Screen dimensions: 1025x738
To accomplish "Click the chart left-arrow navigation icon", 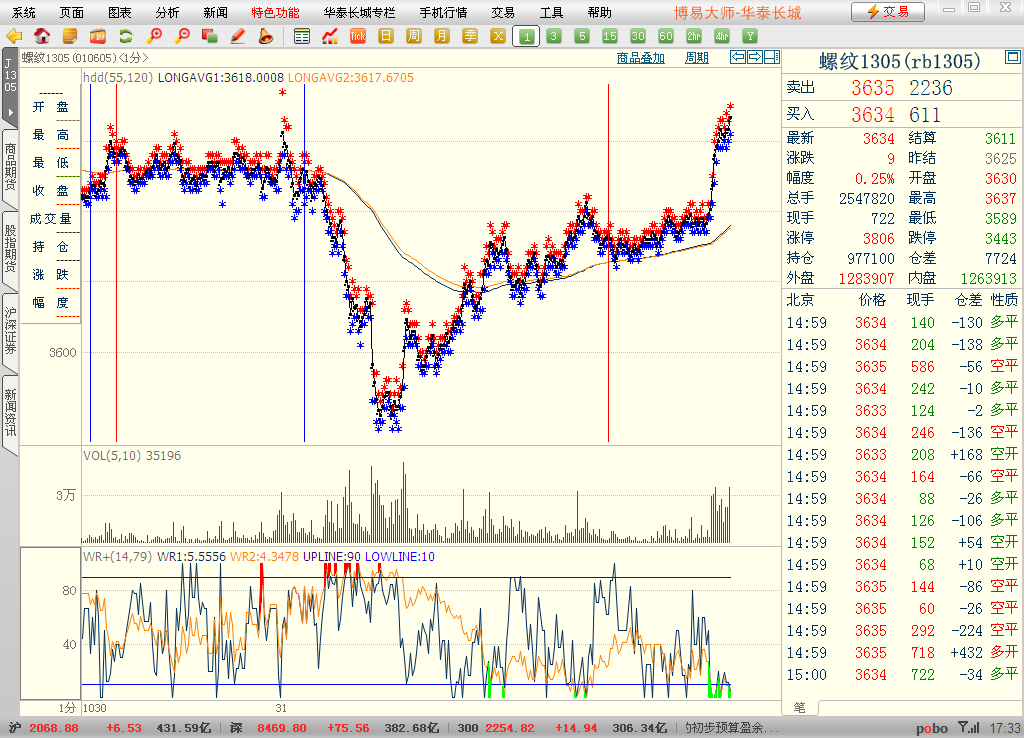I will point(738,58).
